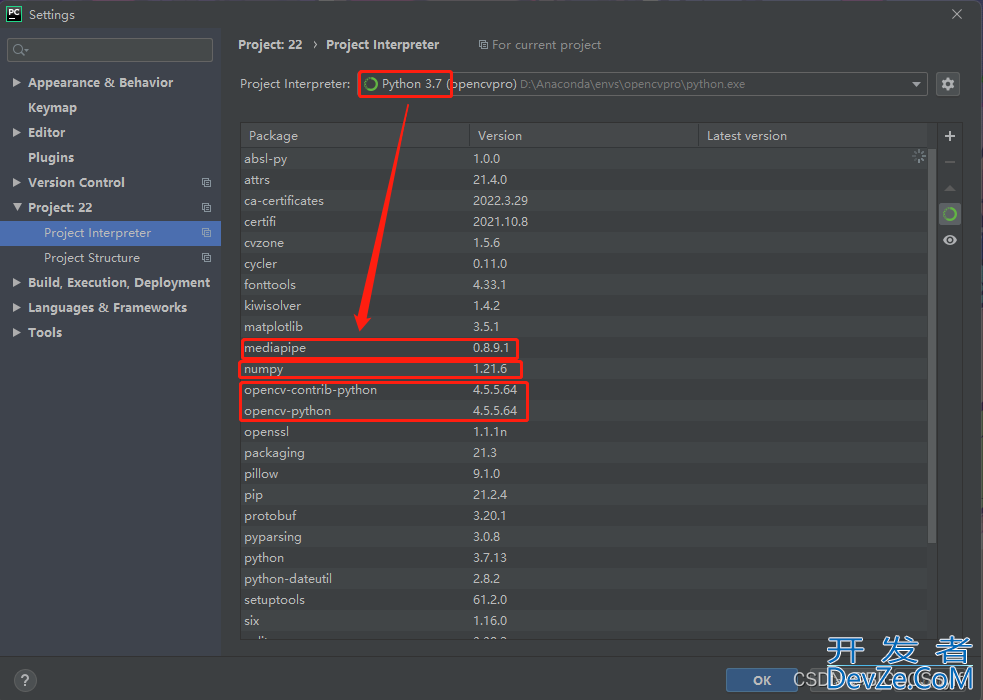Screen dimensions: 983x700
Task: Select Project Structure in the sidebar
Action: 110,258
